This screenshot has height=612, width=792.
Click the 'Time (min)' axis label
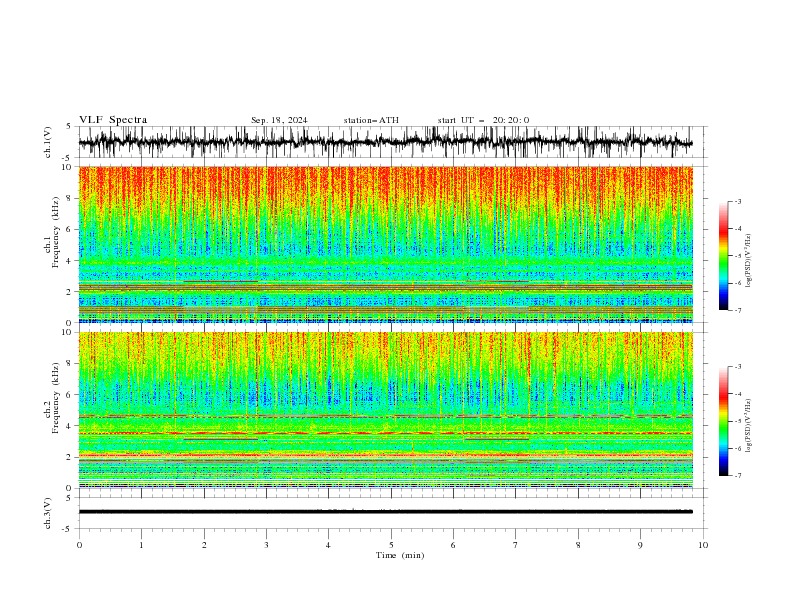pyautogui.click(x=400, y=555)
